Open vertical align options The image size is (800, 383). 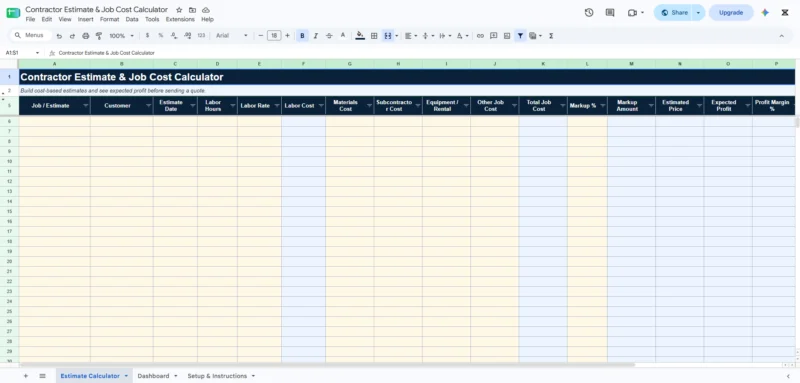point(428,36)
